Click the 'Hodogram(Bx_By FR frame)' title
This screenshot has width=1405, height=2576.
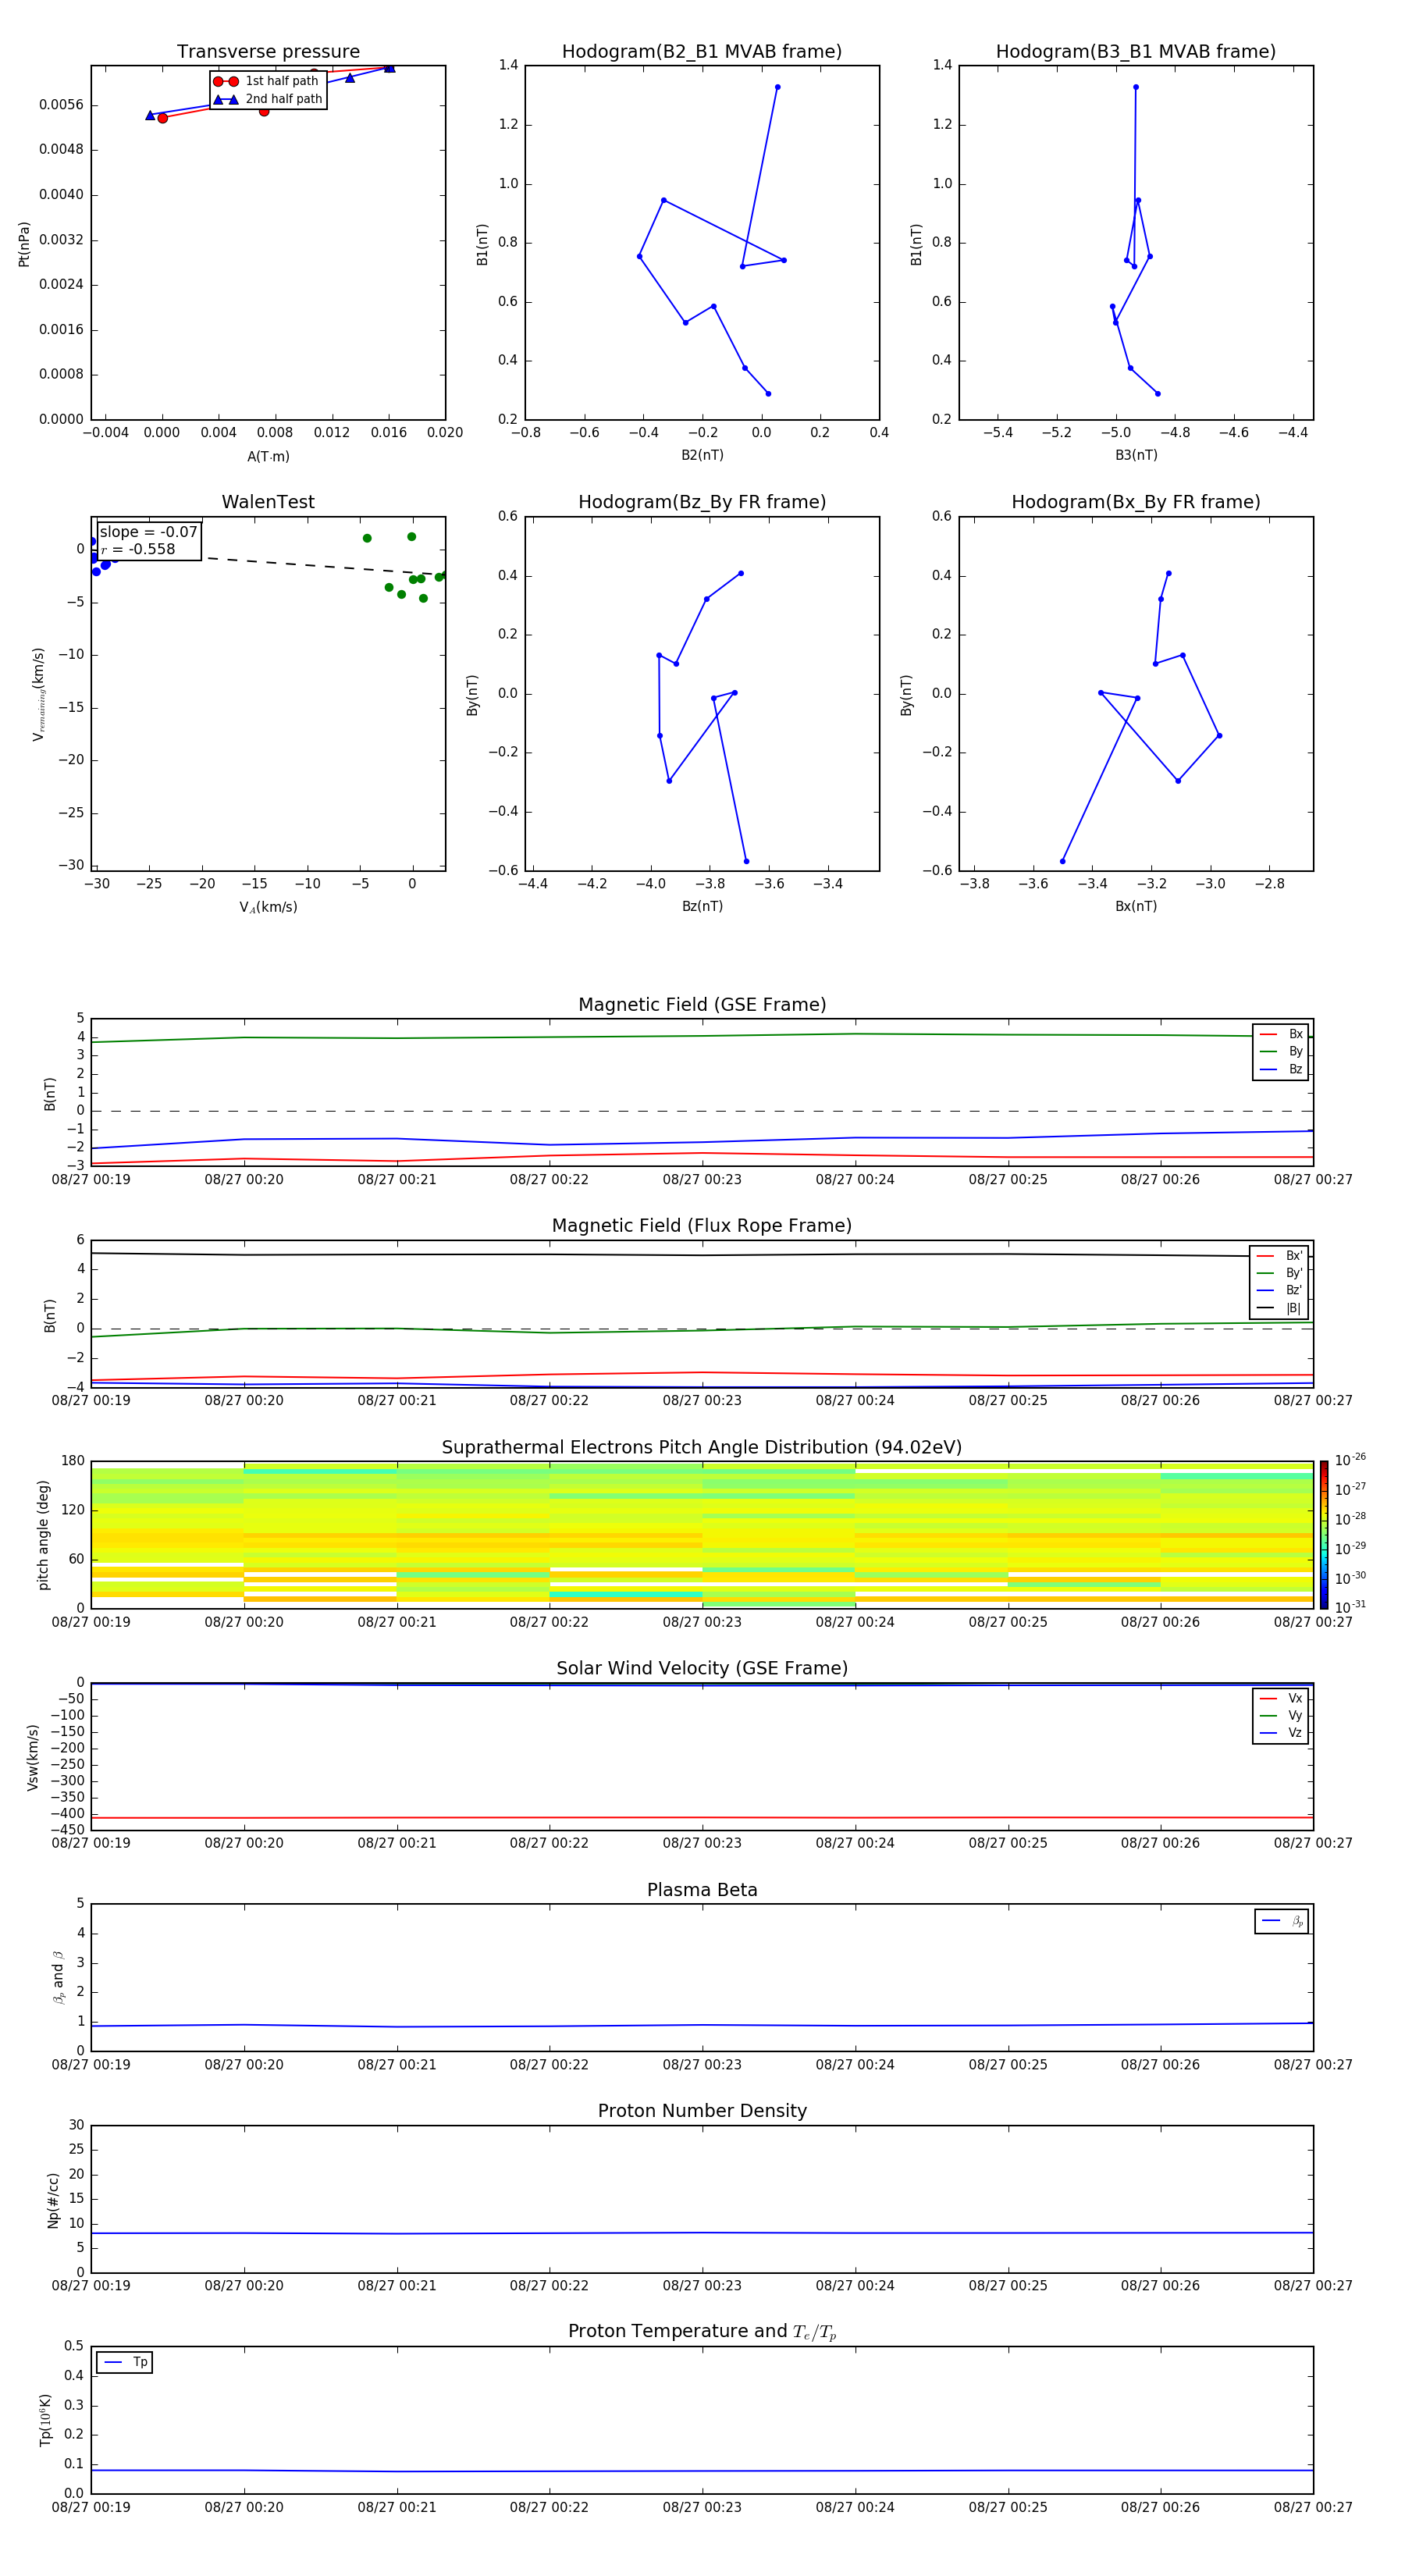(x=1136, y=502)
